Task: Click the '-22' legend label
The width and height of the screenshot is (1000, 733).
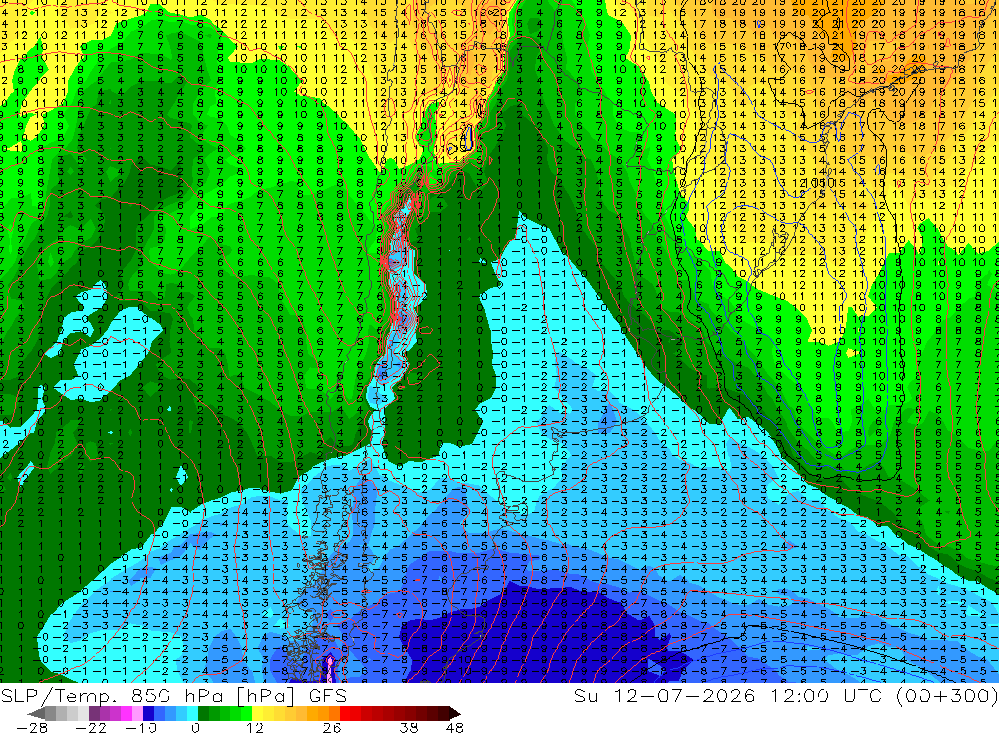Action: 91,727
